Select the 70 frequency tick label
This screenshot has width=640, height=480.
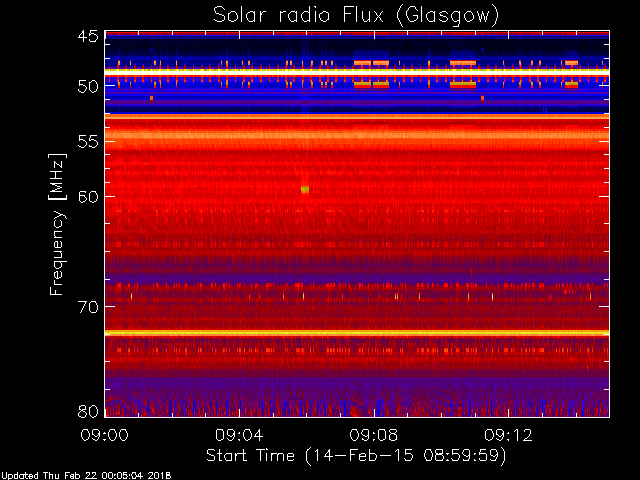[x=88, y=307]
